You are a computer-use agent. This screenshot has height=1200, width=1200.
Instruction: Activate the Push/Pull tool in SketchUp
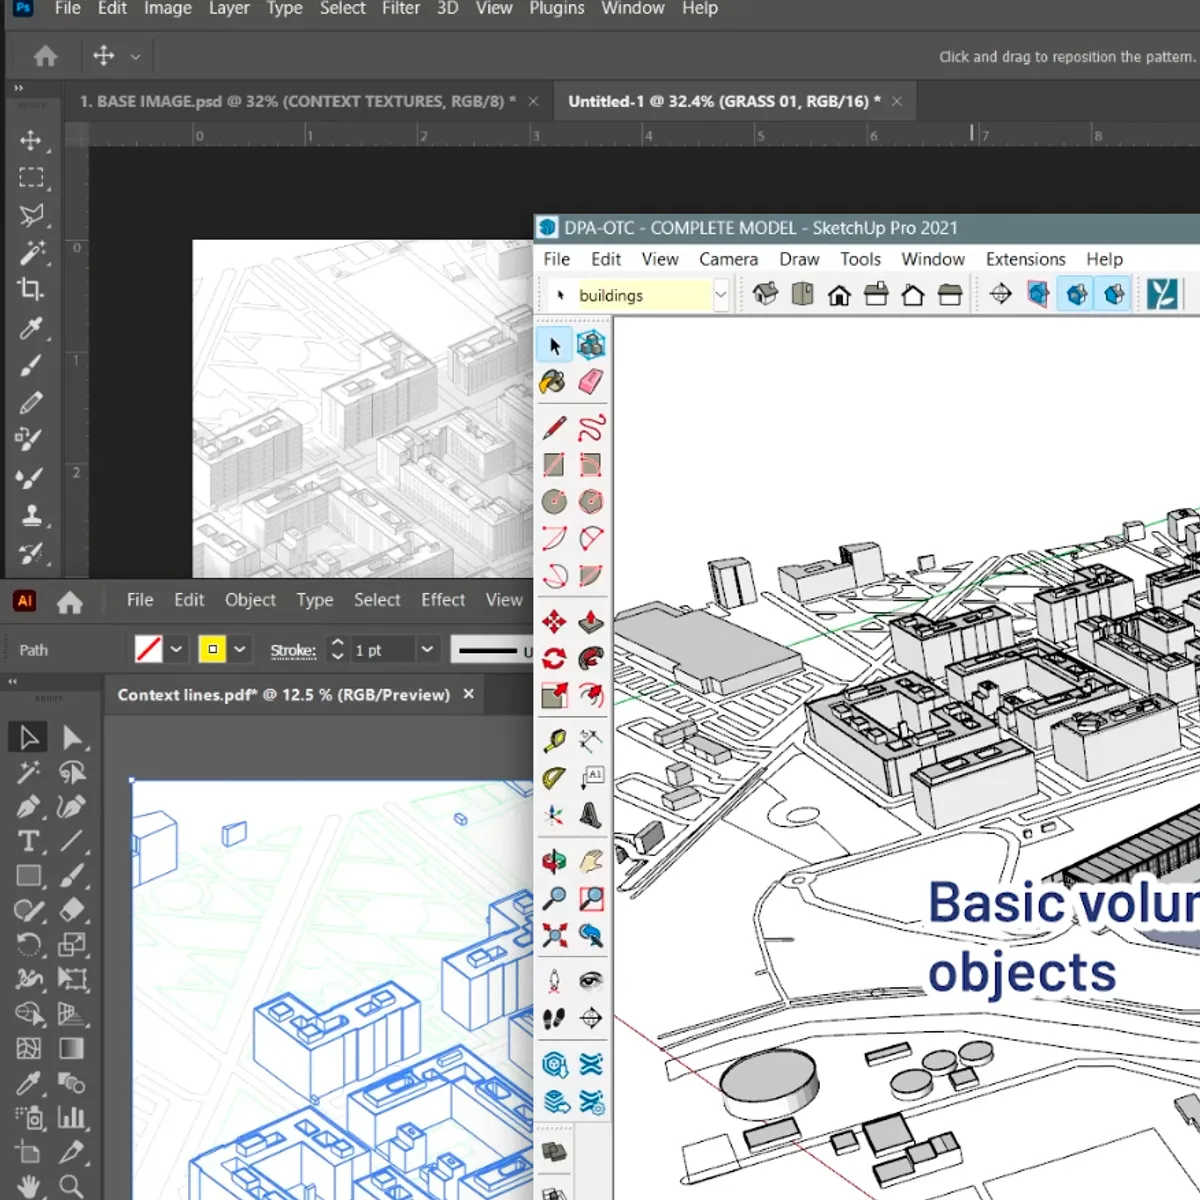coord(590,621)
